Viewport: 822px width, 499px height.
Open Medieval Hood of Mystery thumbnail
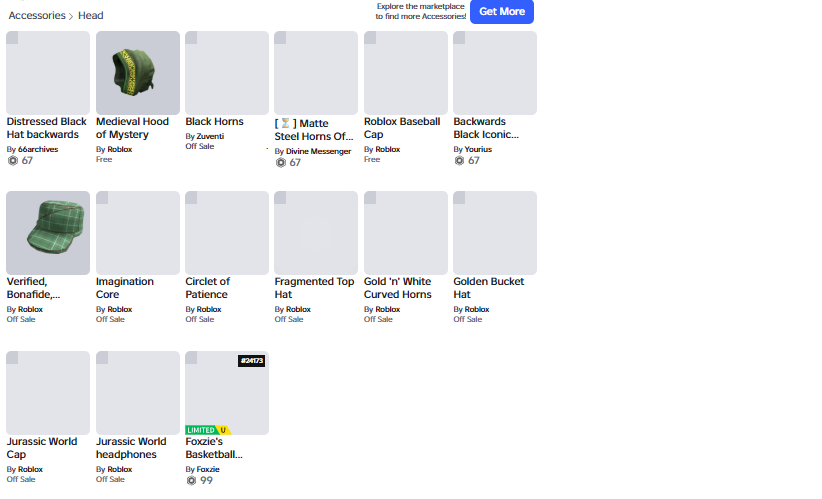tap(138, 73)
